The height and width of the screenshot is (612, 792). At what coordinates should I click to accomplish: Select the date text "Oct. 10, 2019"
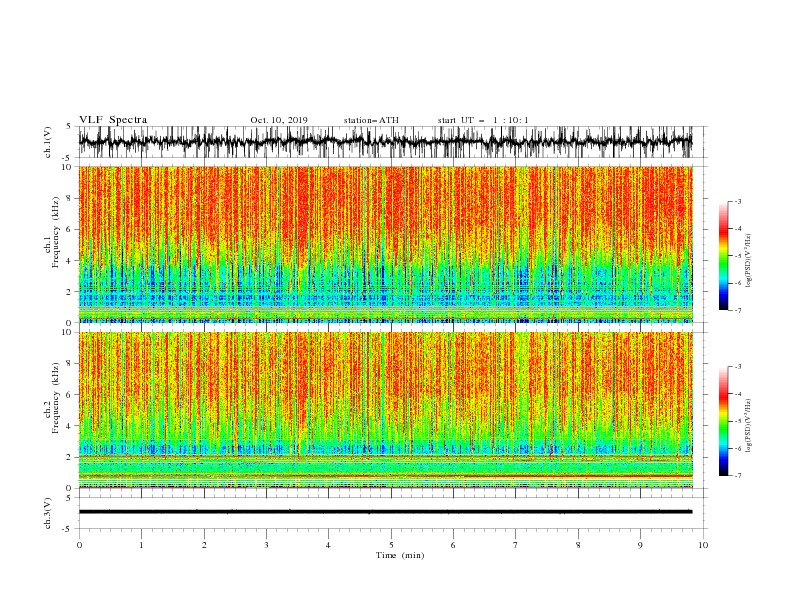pos(279,120)
